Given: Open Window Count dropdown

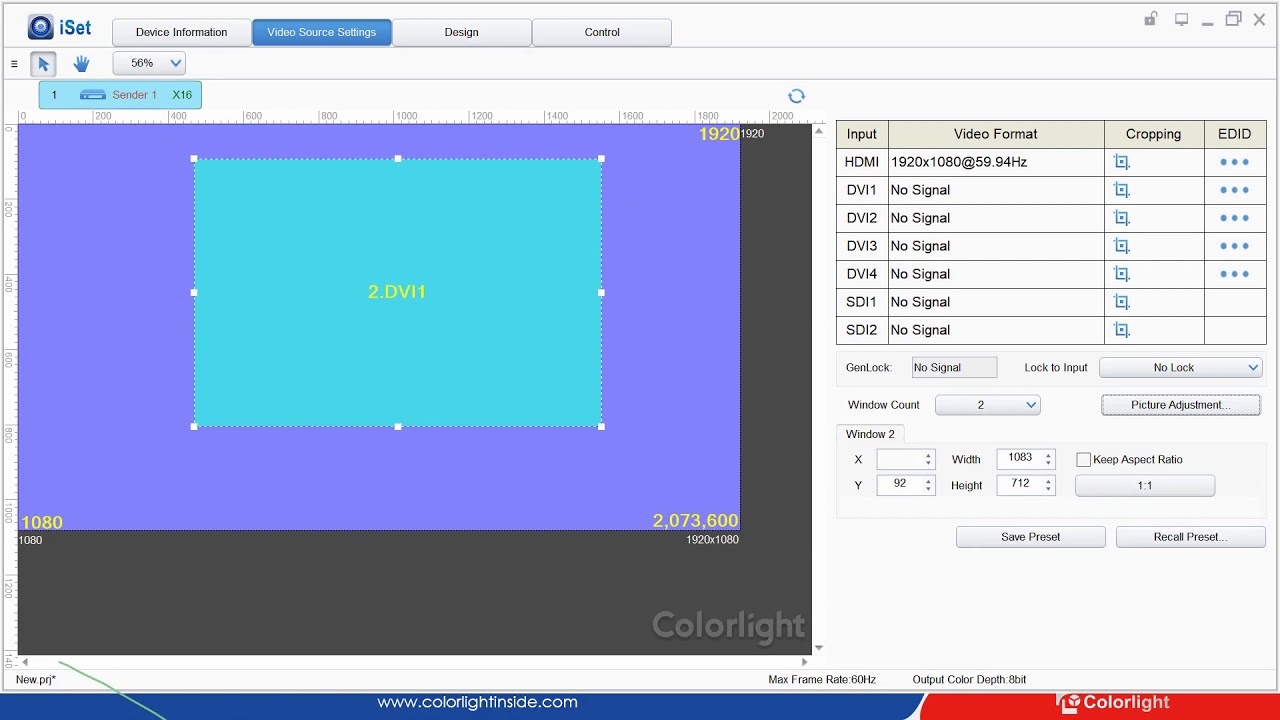Looking at the screenshot, I should 988,405.
